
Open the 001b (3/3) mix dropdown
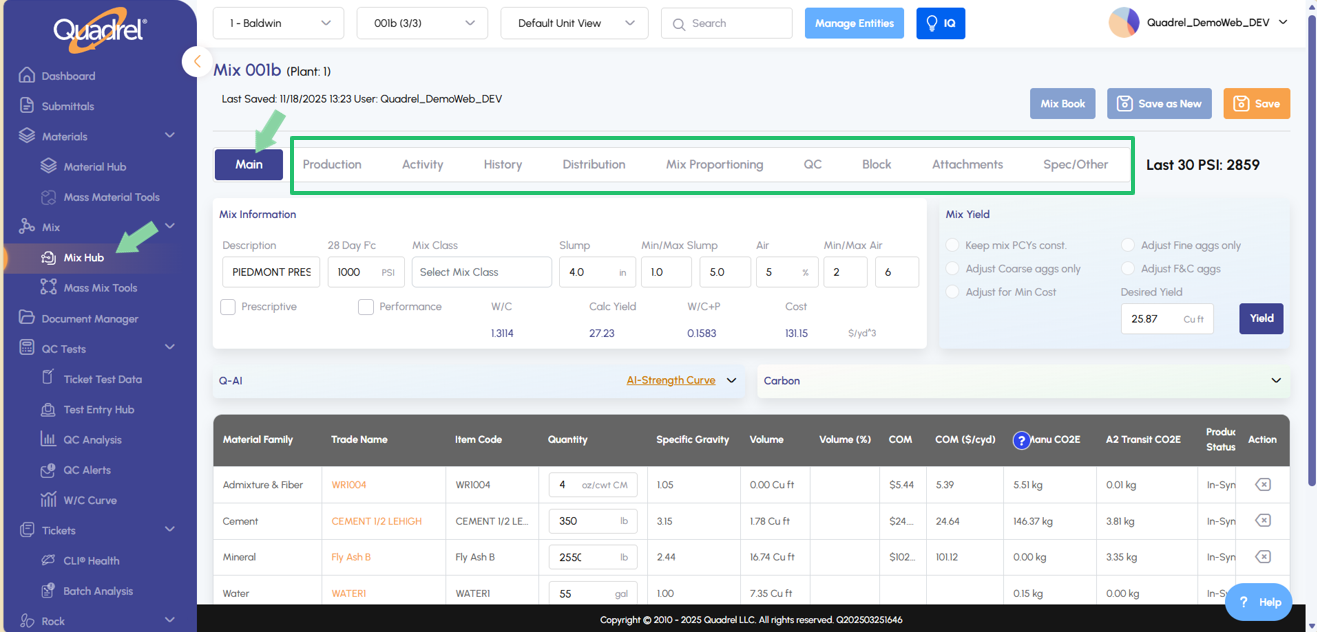pyautogui.click(x=422, y=23)
